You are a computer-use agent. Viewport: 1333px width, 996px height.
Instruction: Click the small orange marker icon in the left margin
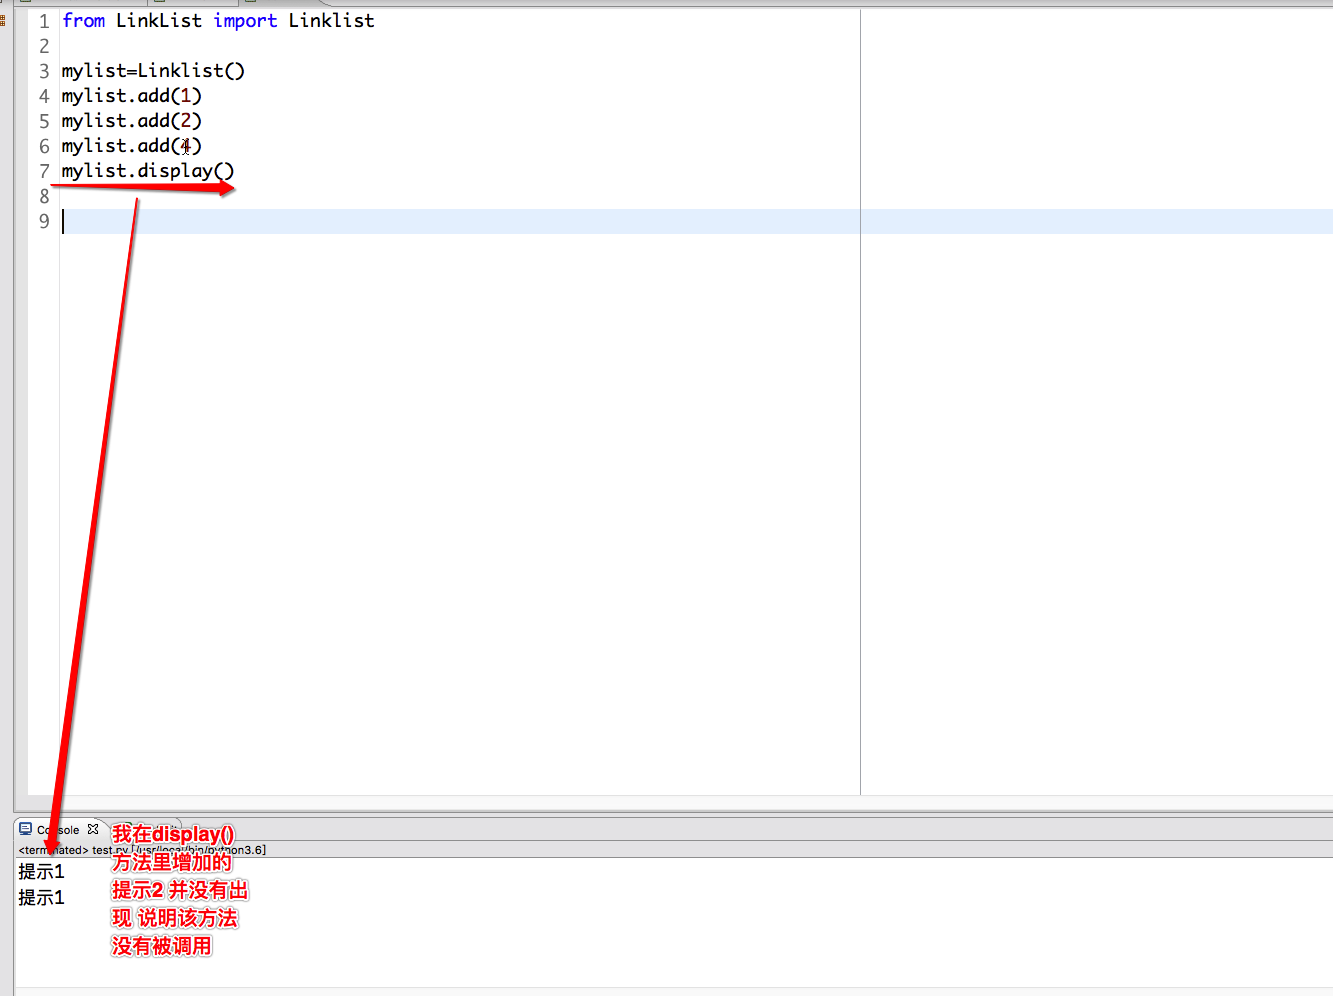coord(3,20)
